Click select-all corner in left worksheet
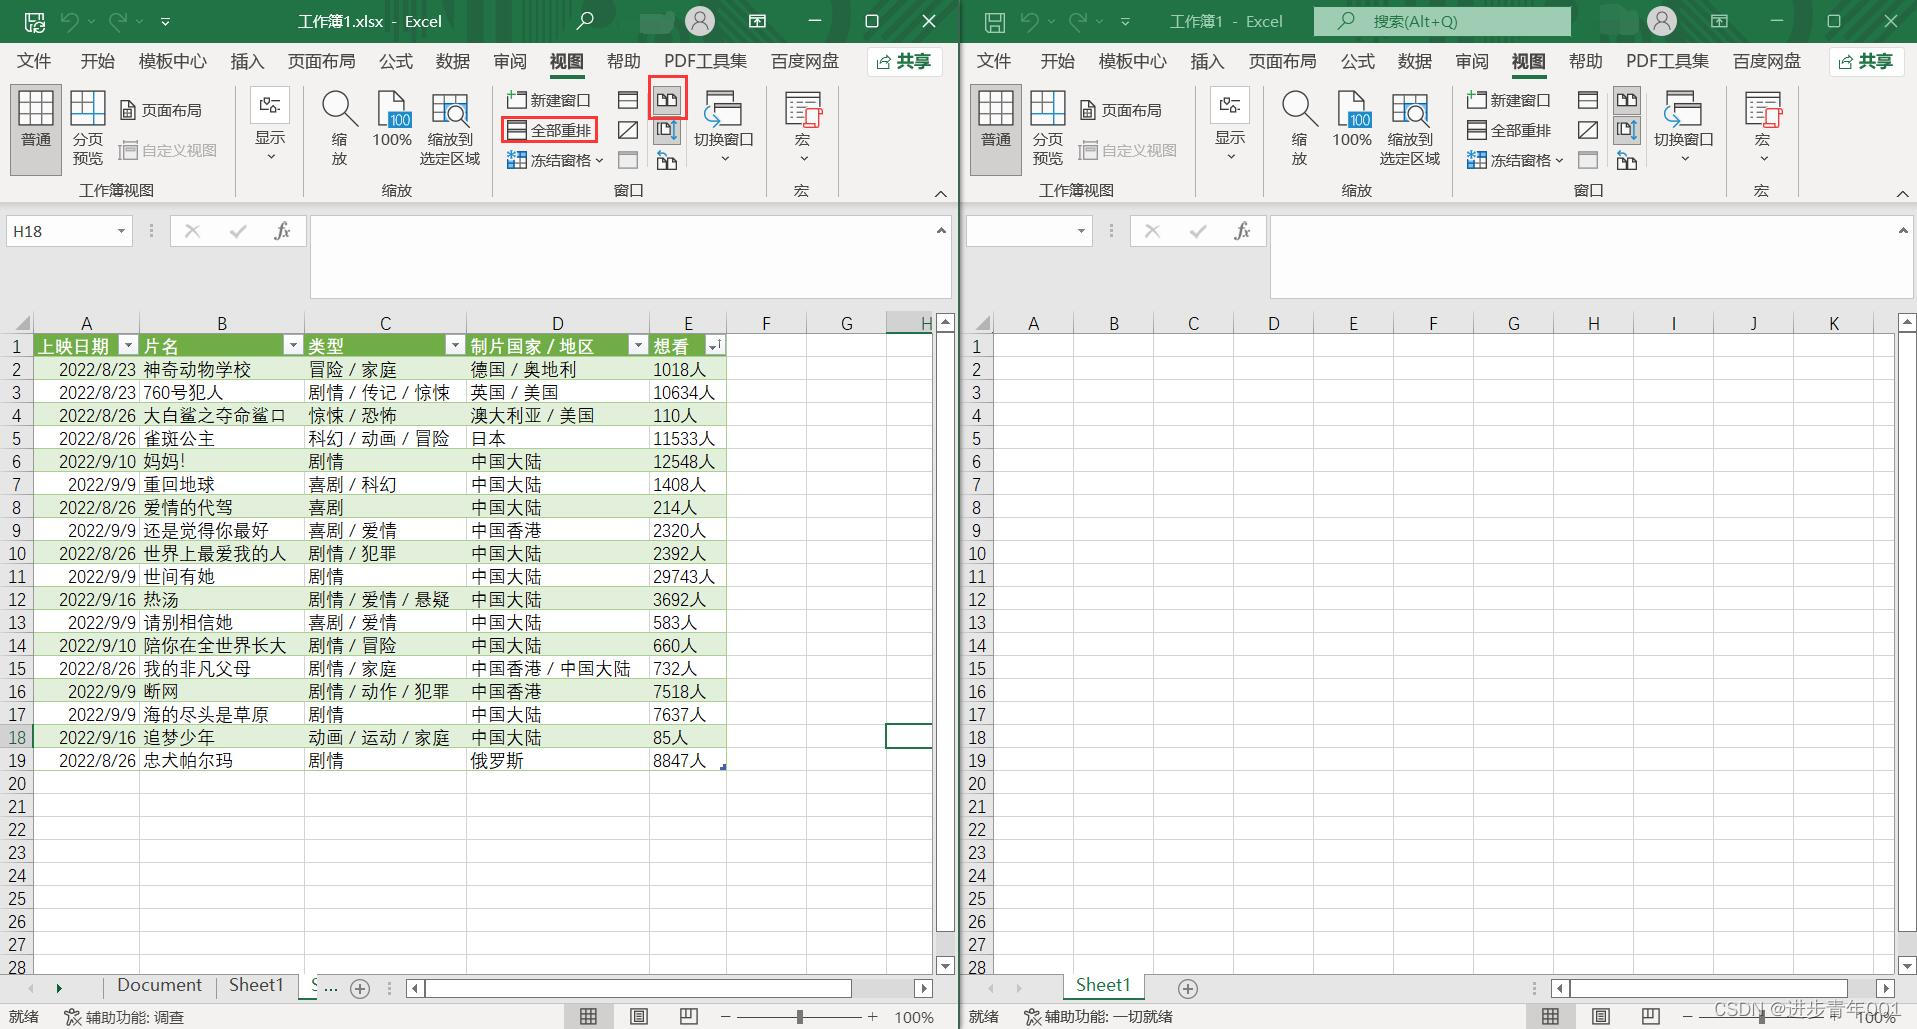Viewport: 1917px width, 1029px height. (19, 323)
